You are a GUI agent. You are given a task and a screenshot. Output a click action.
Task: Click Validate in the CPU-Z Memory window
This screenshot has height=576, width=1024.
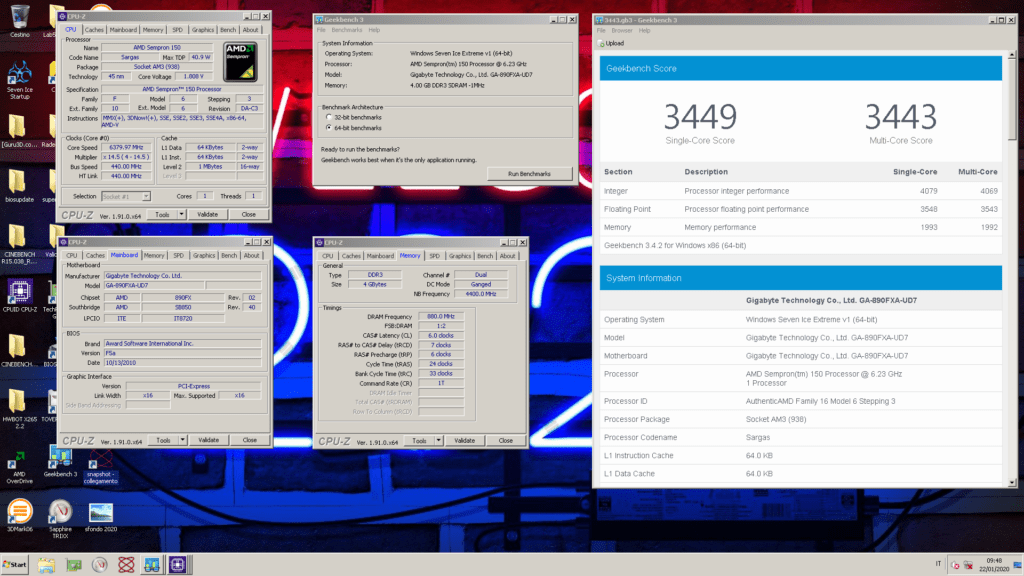[464, 441]
